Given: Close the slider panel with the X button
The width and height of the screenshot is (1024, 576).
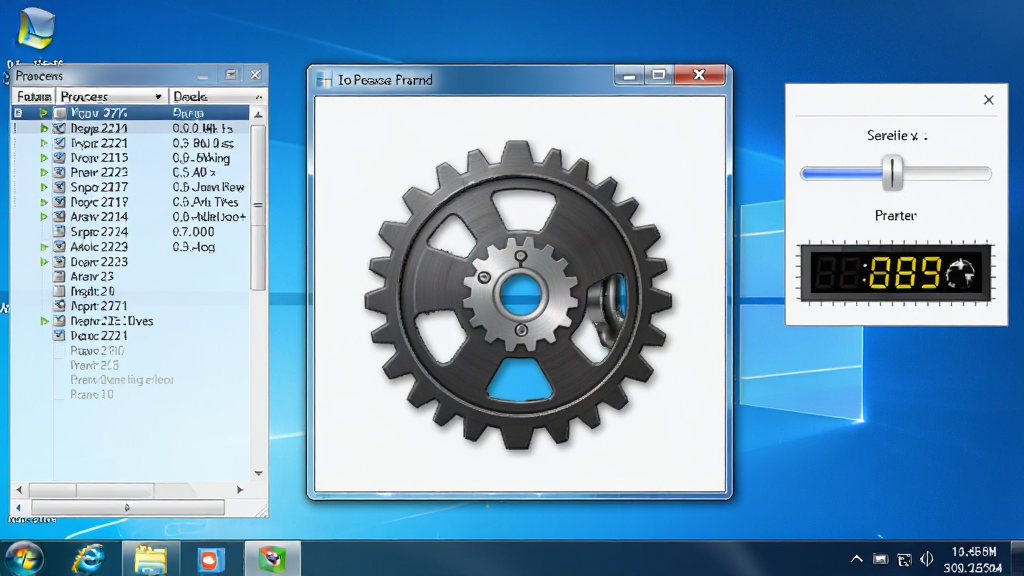Looking at the screenshot, I should [x=989, y=100].
